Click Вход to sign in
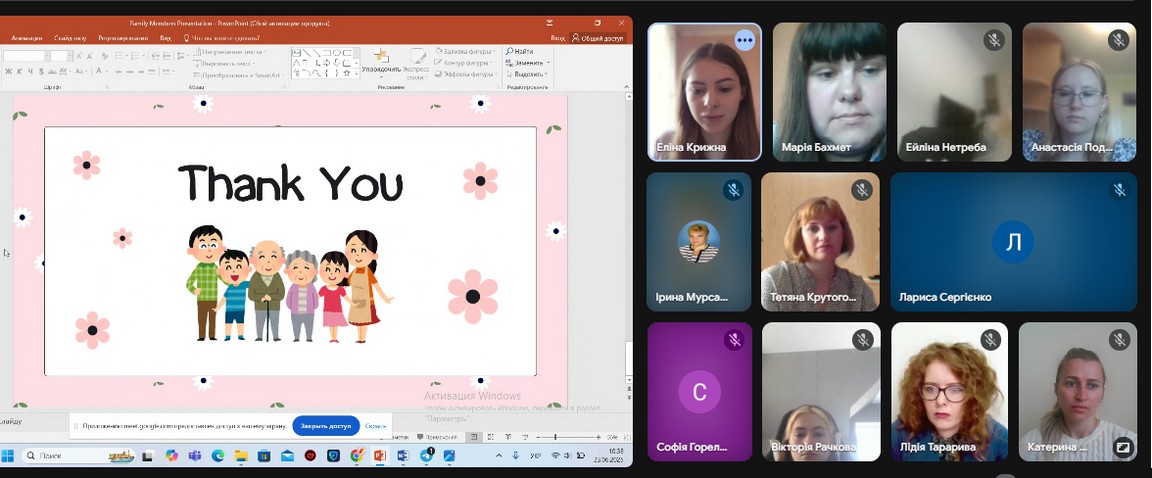 [558, 37]
